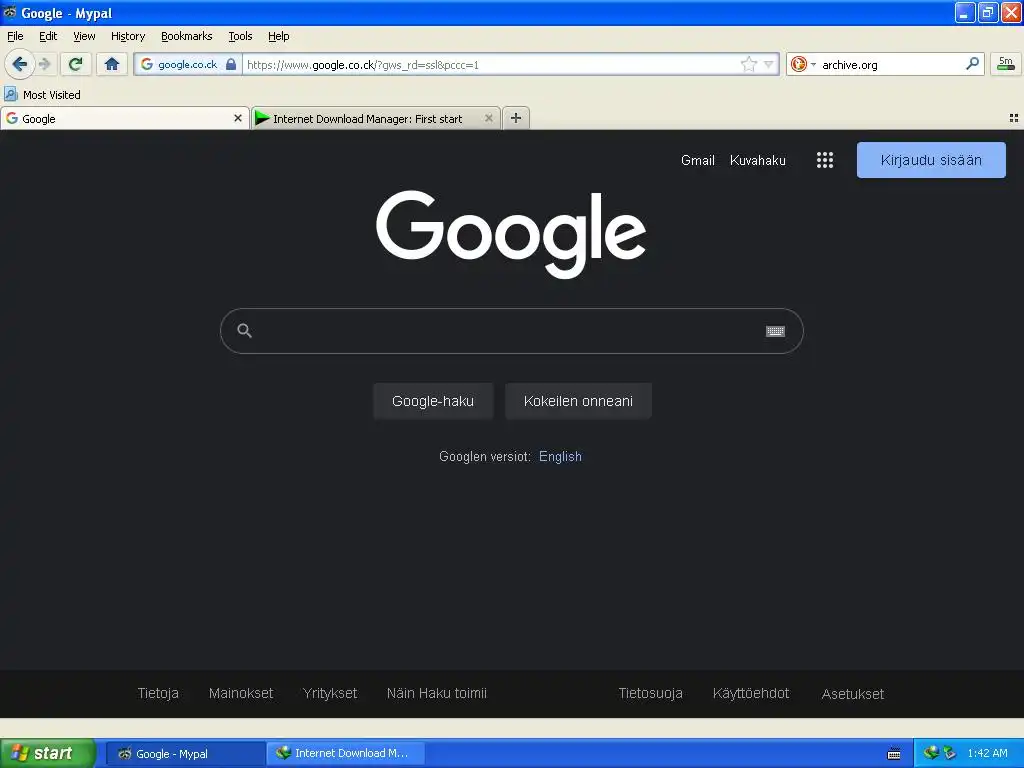Reload the page with the refresh icon

76,64
